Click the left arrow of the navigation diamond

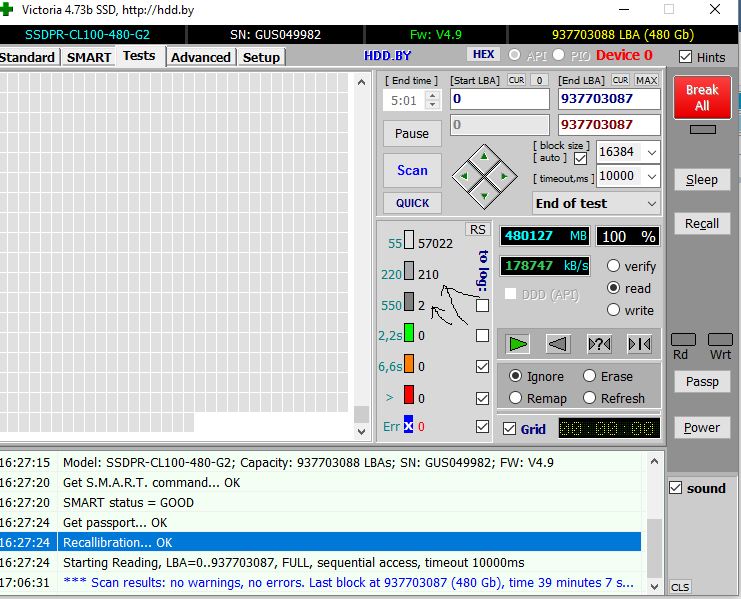(464, 176)
